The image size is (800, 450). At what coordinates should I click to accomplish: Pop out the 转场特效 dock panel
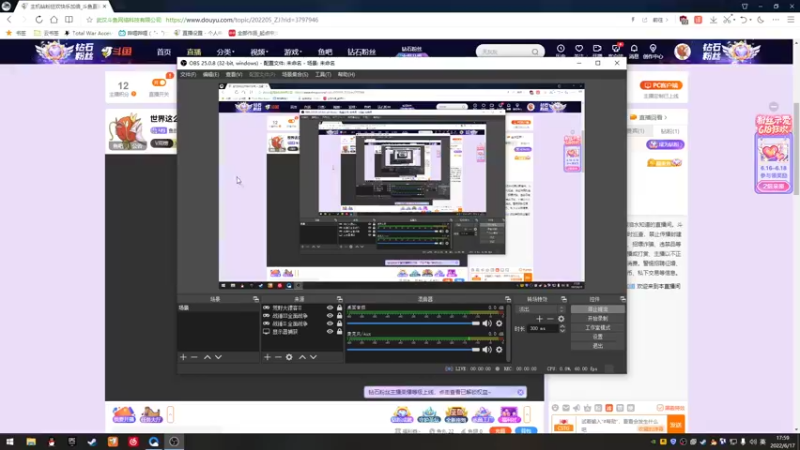pyautogui.click(x=564, y=299)
